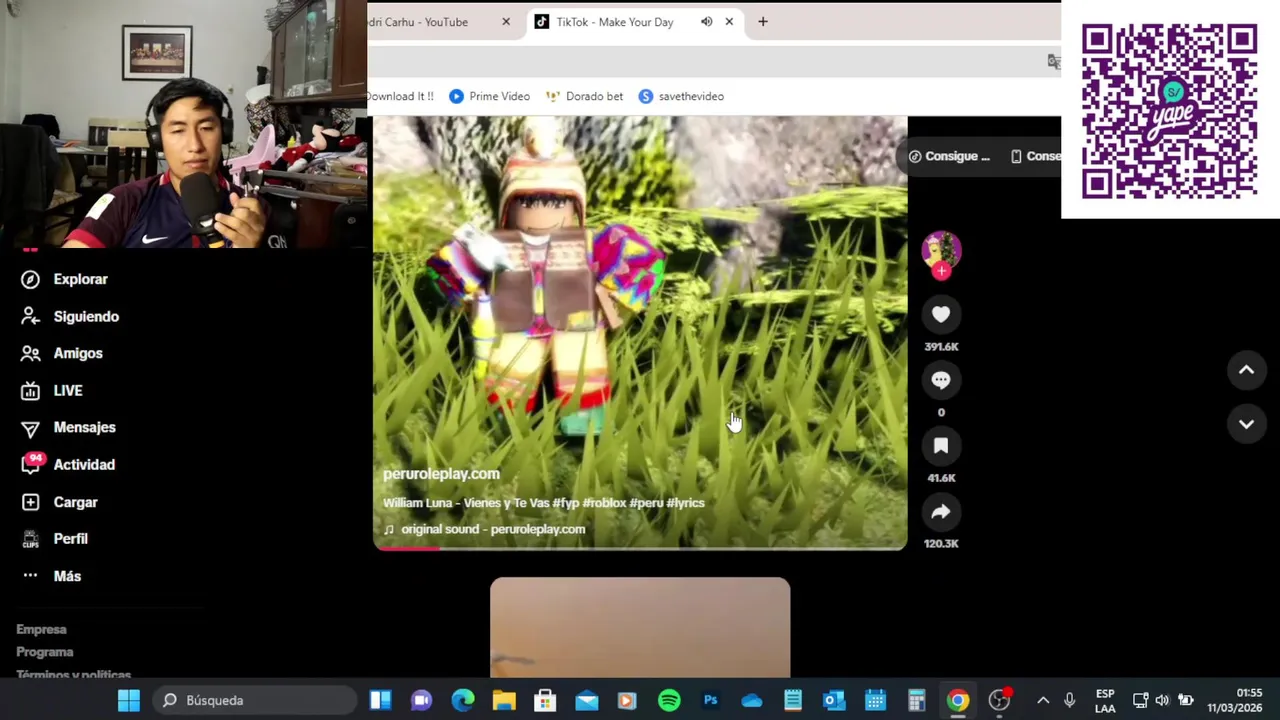Click the peruroleplay.com username
This screenshot has height=720, width=1280.
(x=441, y=474)
